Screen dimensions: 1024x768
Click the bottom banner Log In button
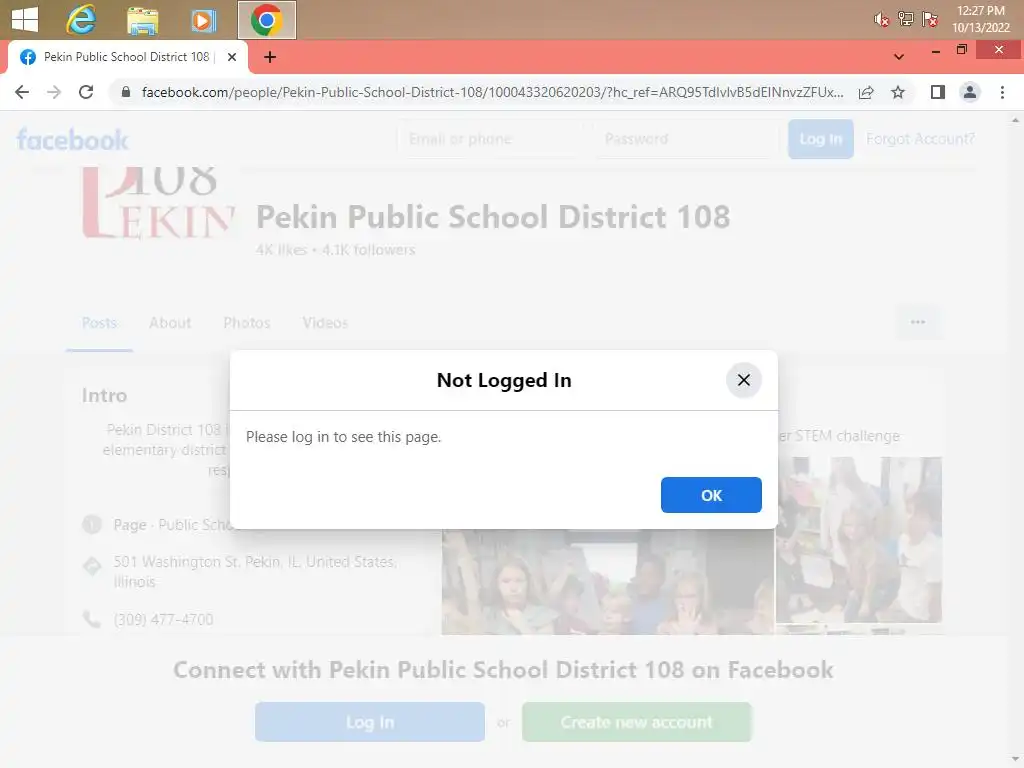(370, 722)
